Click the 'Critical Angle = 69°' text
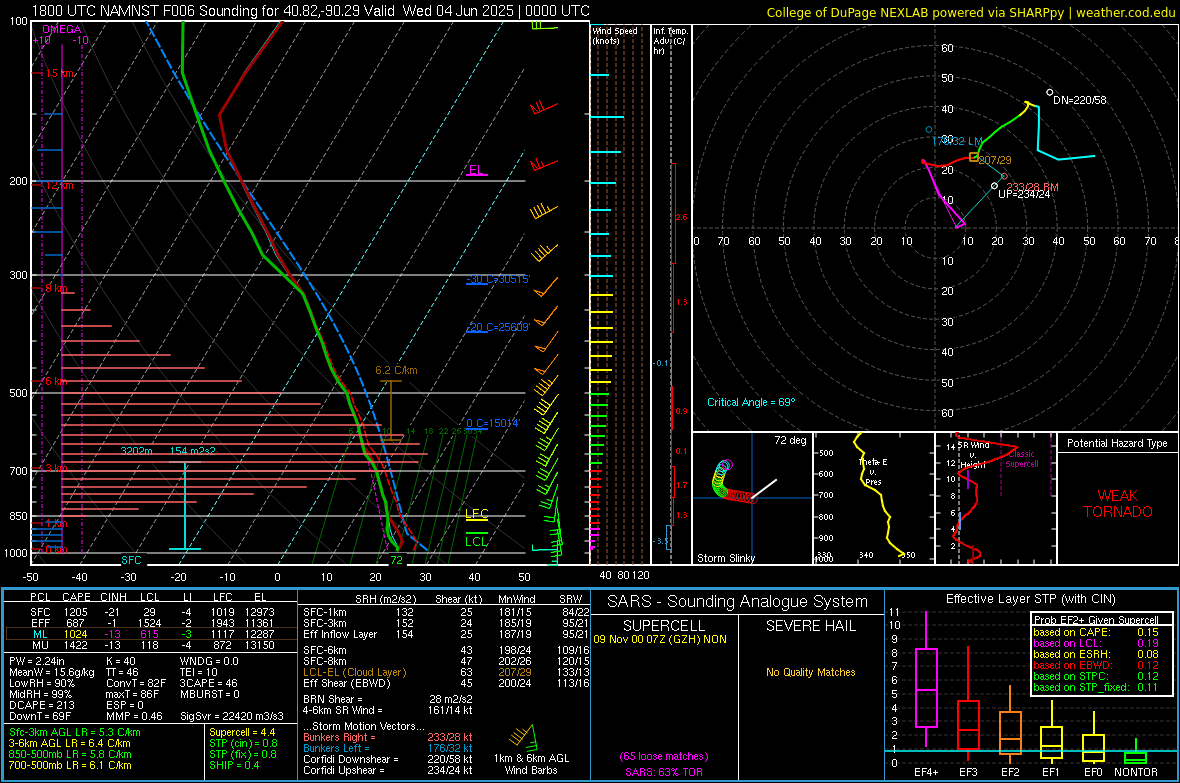The height and width of the screenshot is (783, 1180). 751,402
